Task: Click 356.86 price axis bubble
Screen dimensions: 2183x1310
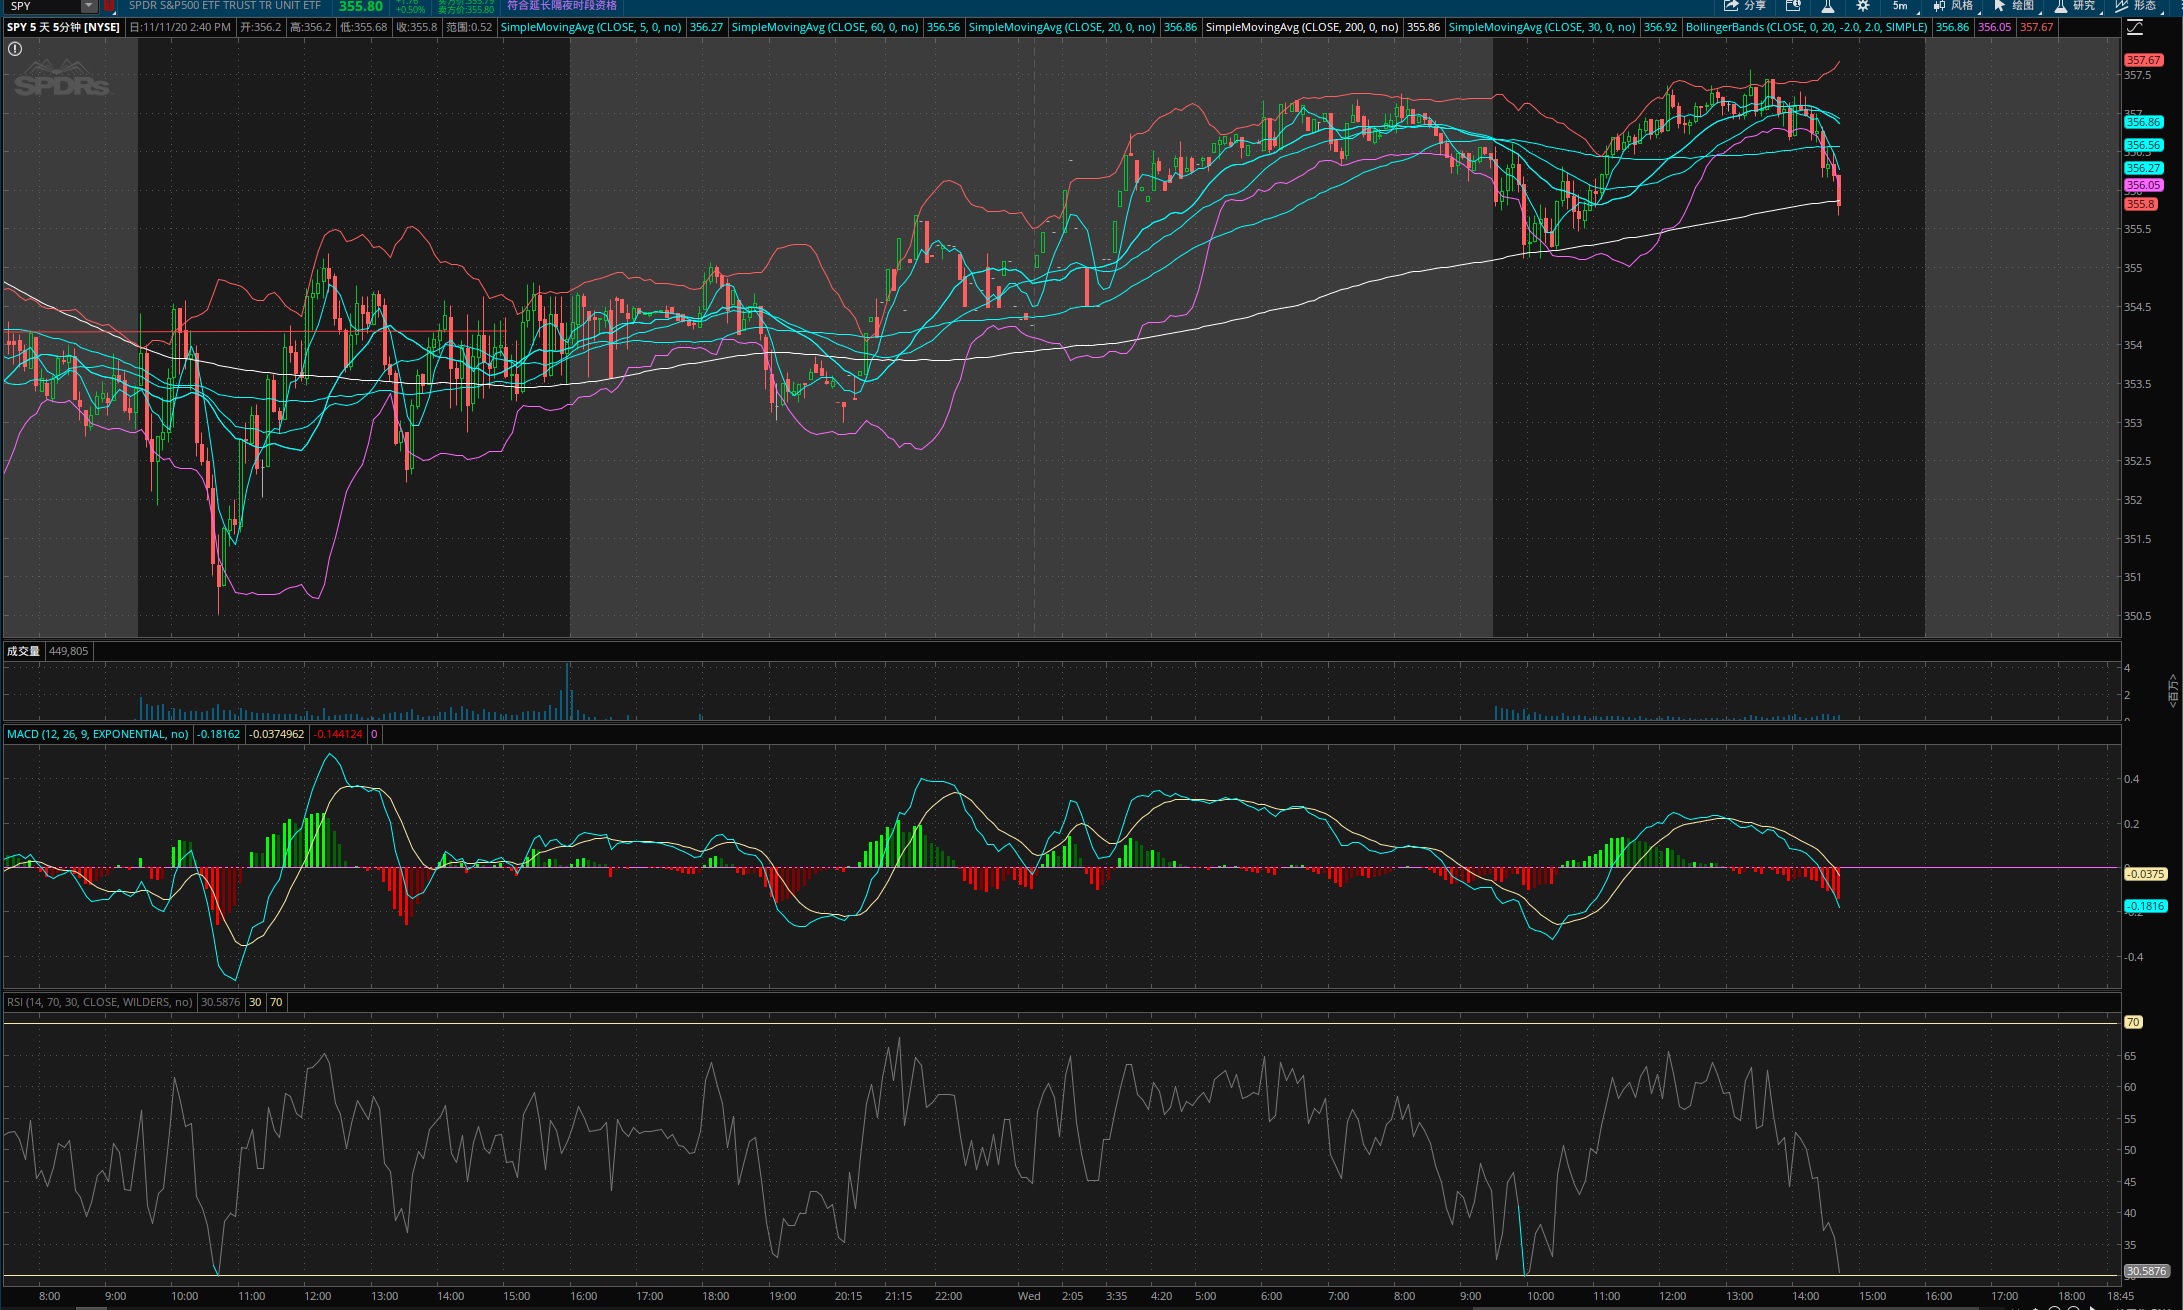Action: pos(2144,122)
